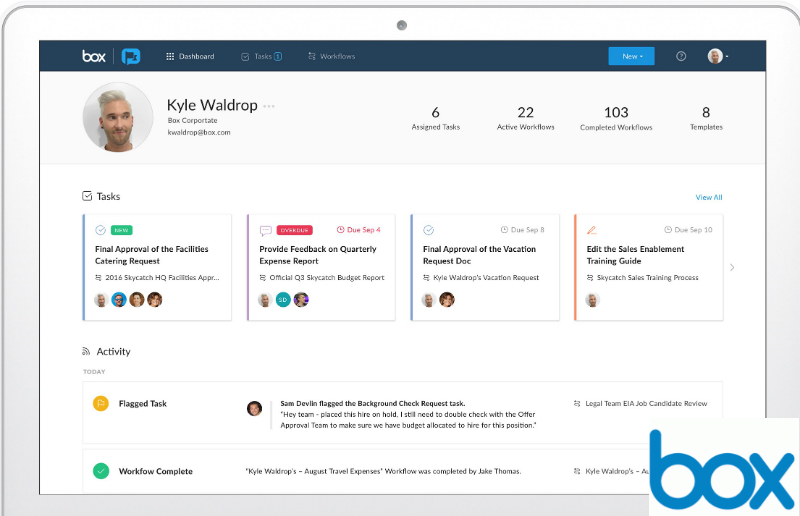The width and height of the screenshot is (800, 516).
Task: Click the Activity feed icon
Action: pyautogui.click(x=87, y=352)
